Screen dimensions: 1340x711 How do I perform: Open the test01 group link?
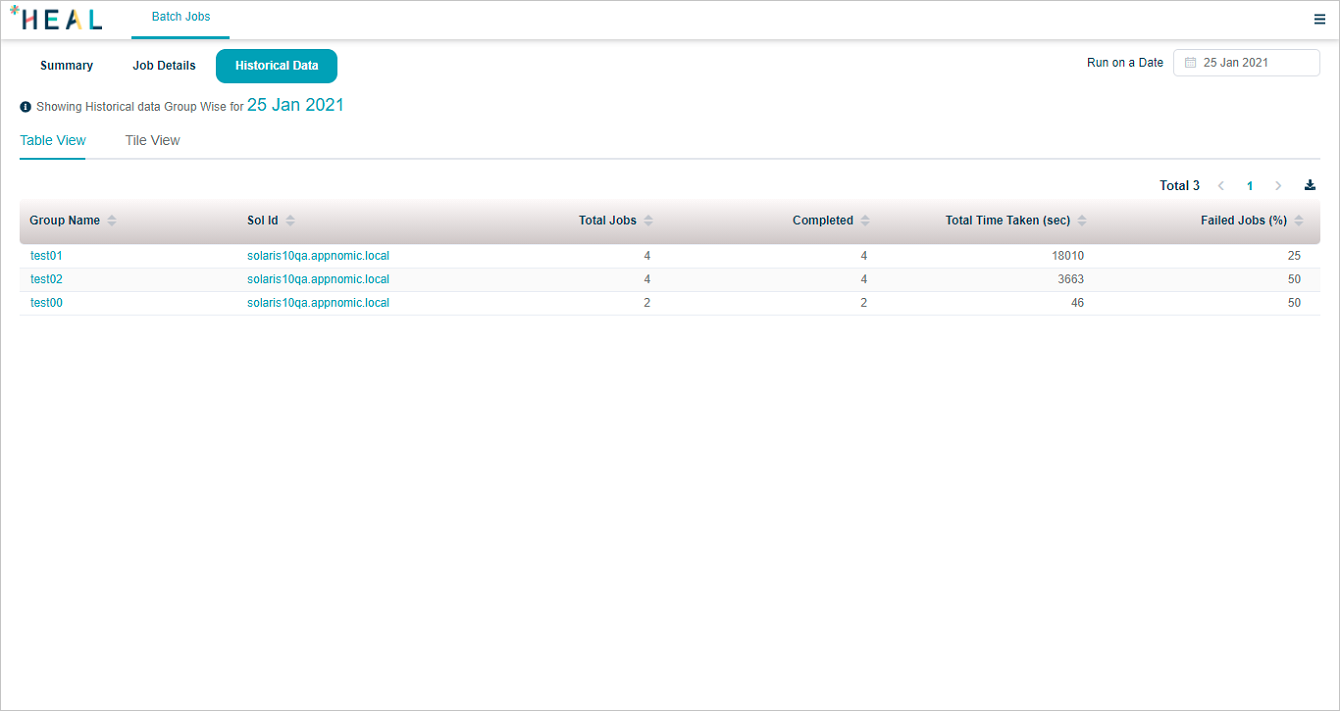coord(46,256)
